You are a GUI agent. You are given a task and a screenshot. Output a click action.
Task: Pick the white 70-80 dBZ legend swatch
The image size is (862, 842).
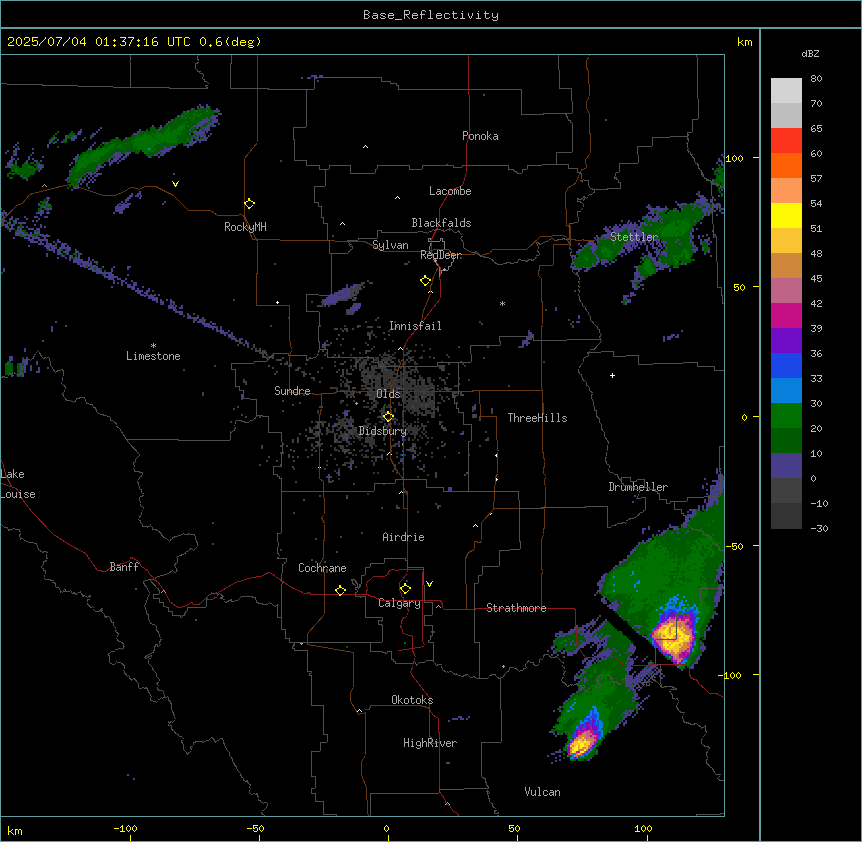click(x=786, y=90)
